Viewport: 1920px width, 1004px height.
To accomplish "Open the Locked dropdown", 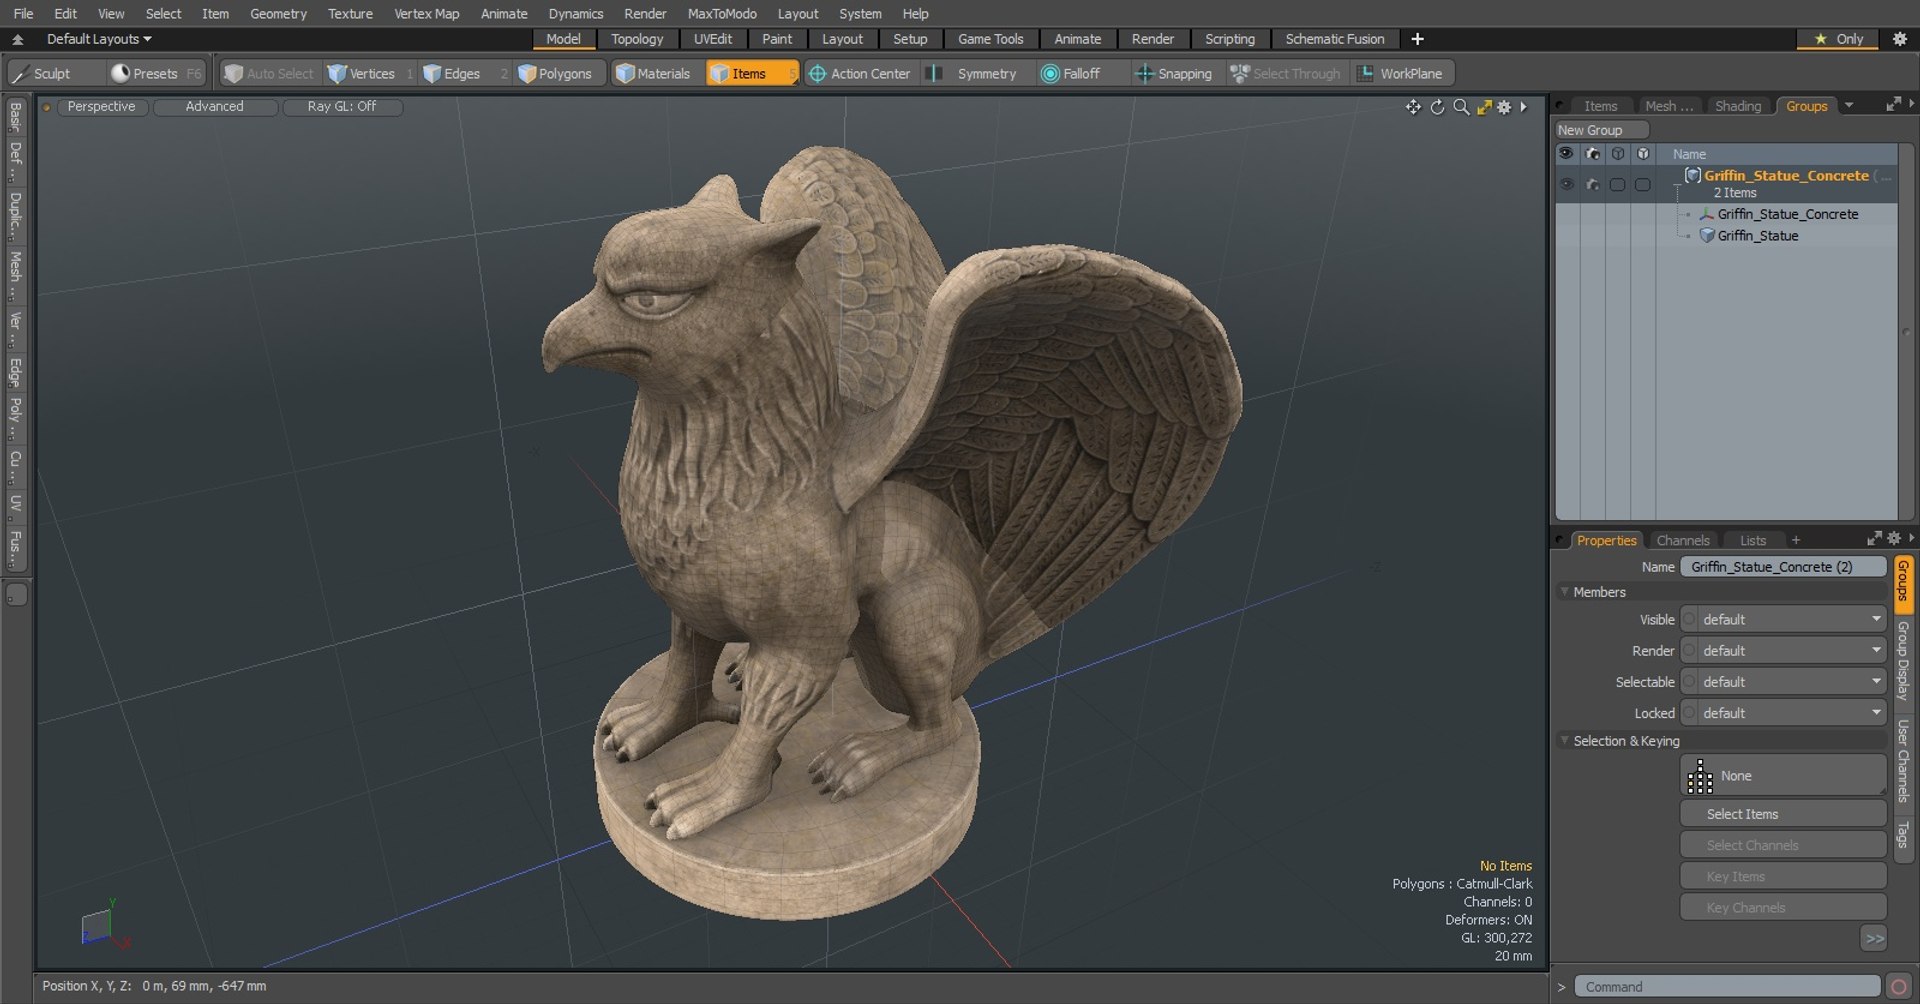I will [x=1783, y=713].
